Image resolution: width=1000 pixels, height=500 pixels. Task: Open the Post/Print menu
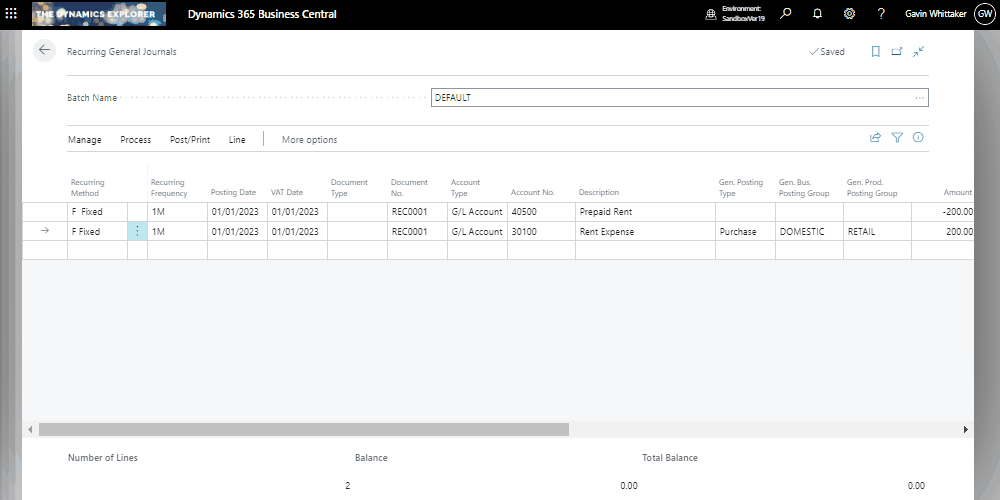click(190, 140)
